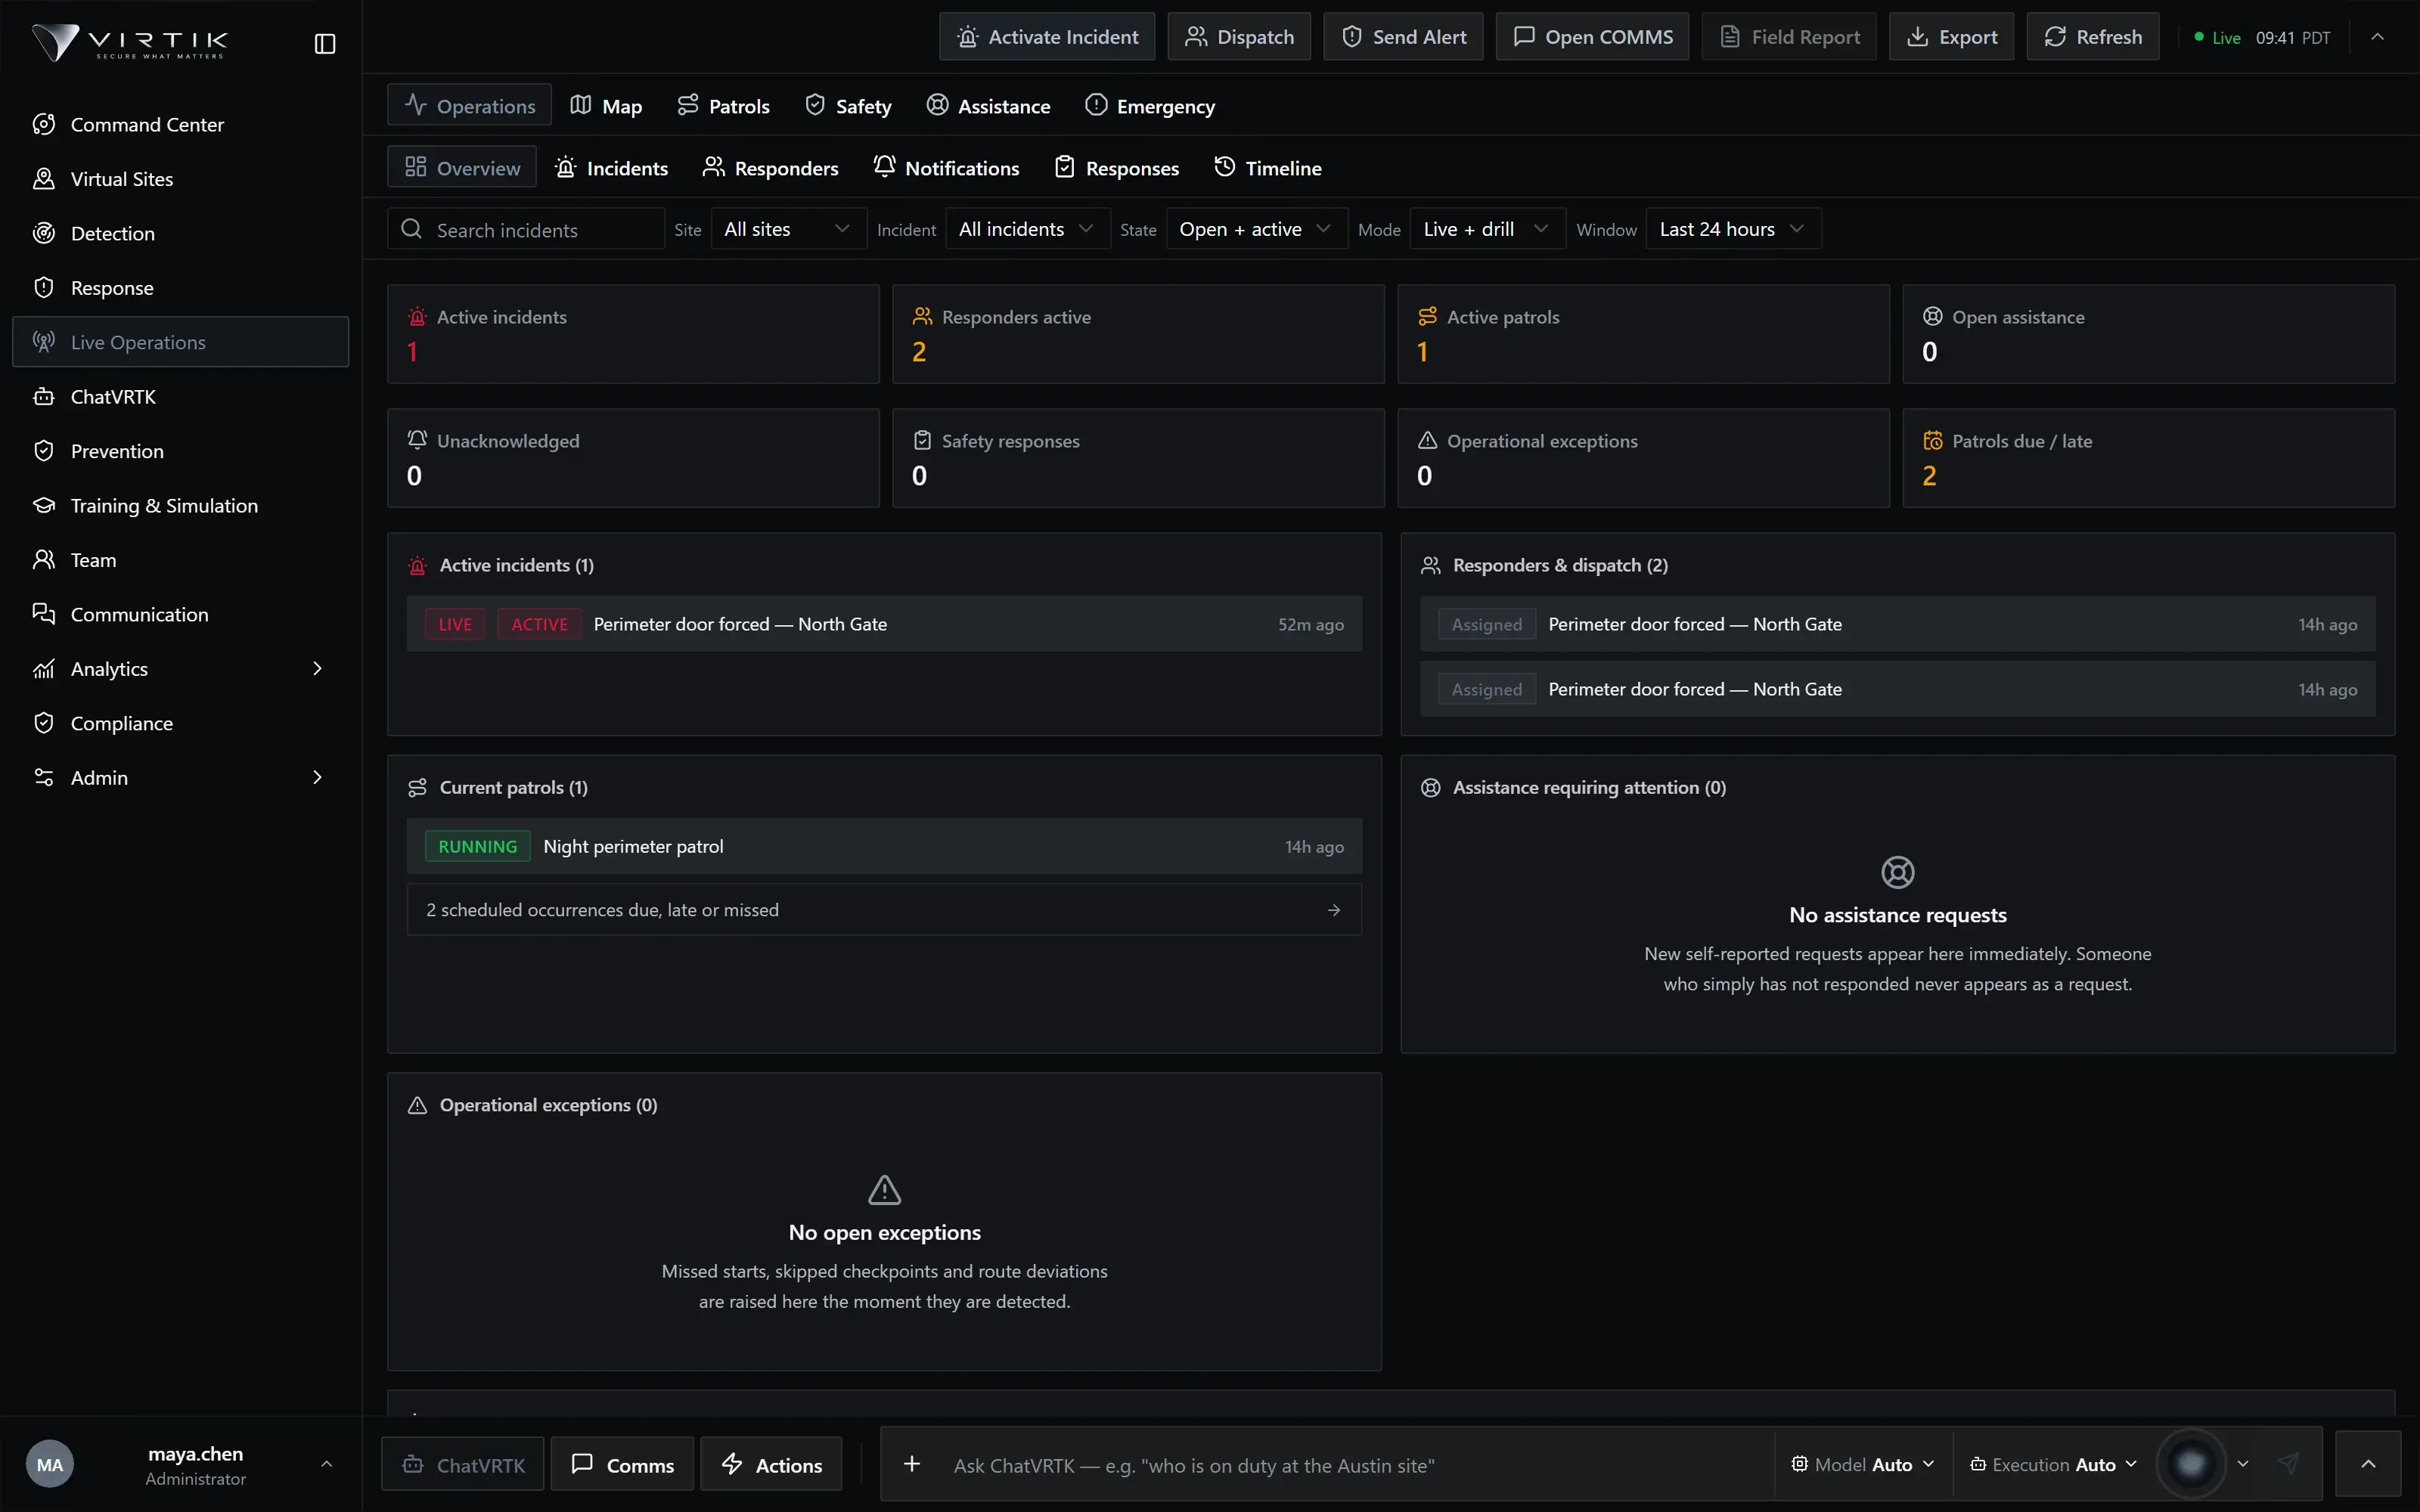The image size is (2420, 1512).
Task: Open the Prevention section
Action: point(180,451)
